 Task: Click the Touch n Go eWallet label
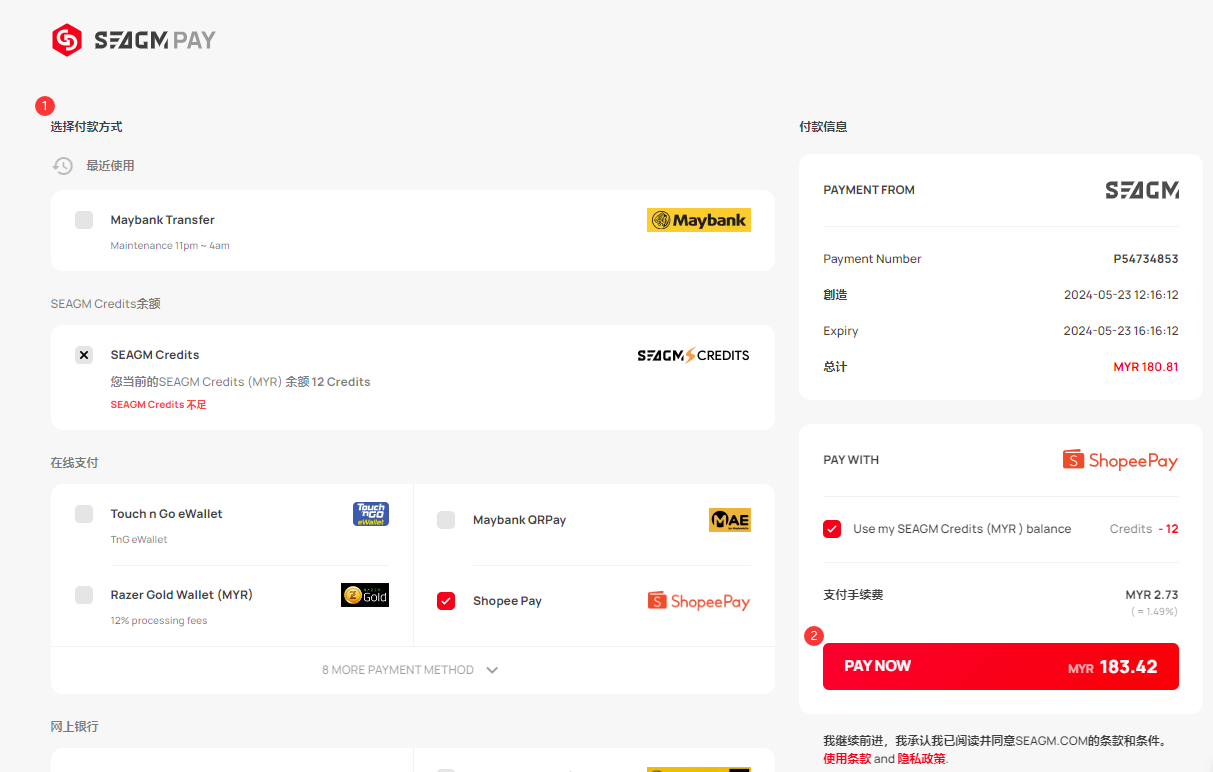tap(167, 514)
